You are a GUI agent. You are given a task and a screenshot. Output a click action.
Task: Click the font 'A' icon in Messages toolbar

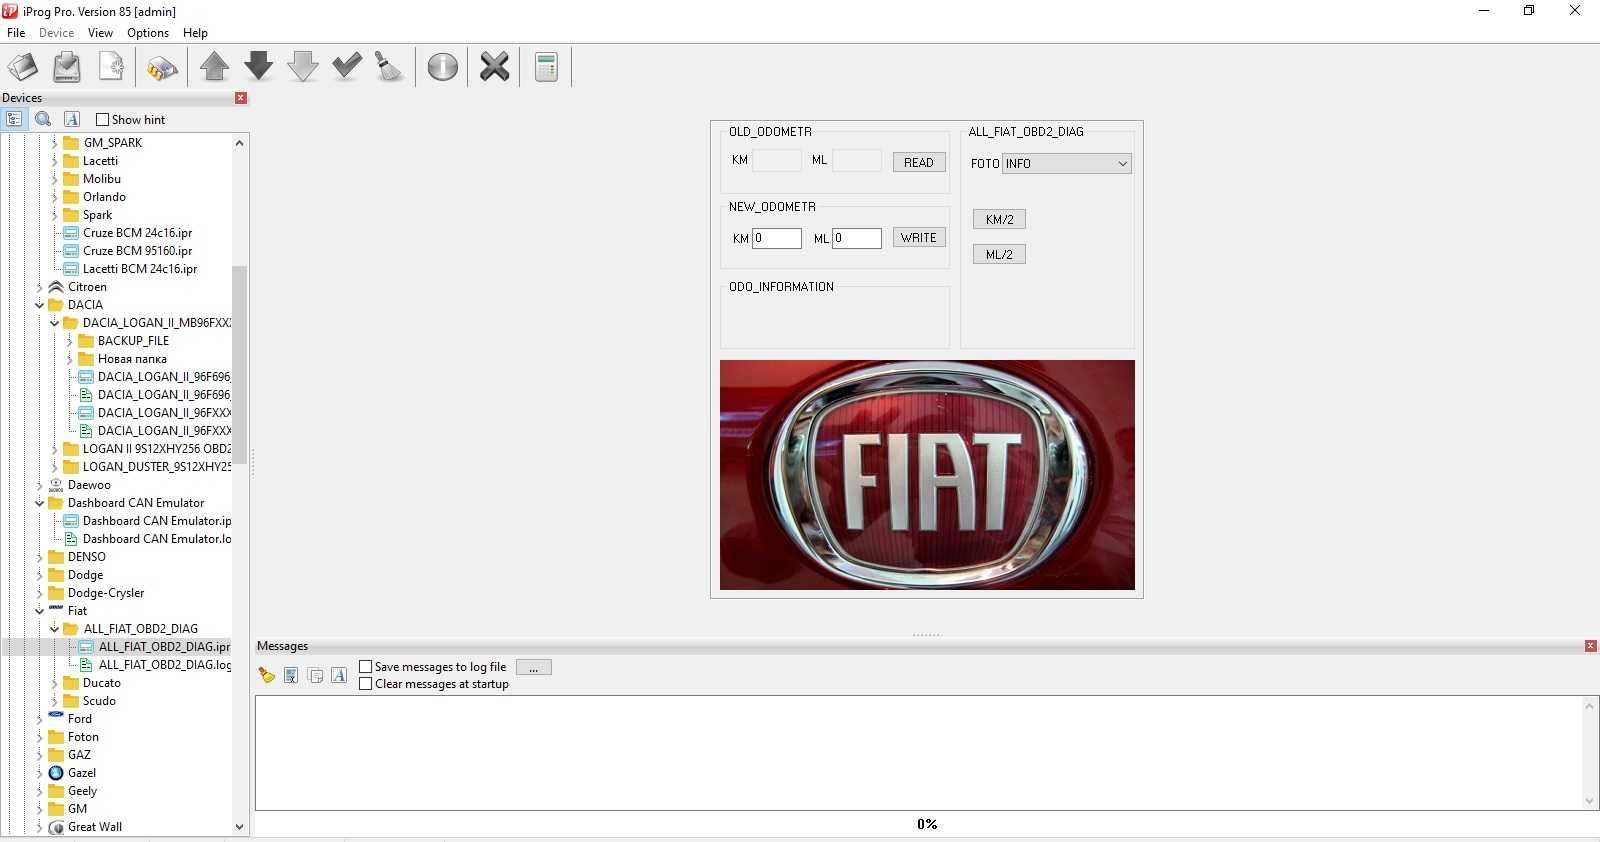pyautogui.click(x=339, y=675)
